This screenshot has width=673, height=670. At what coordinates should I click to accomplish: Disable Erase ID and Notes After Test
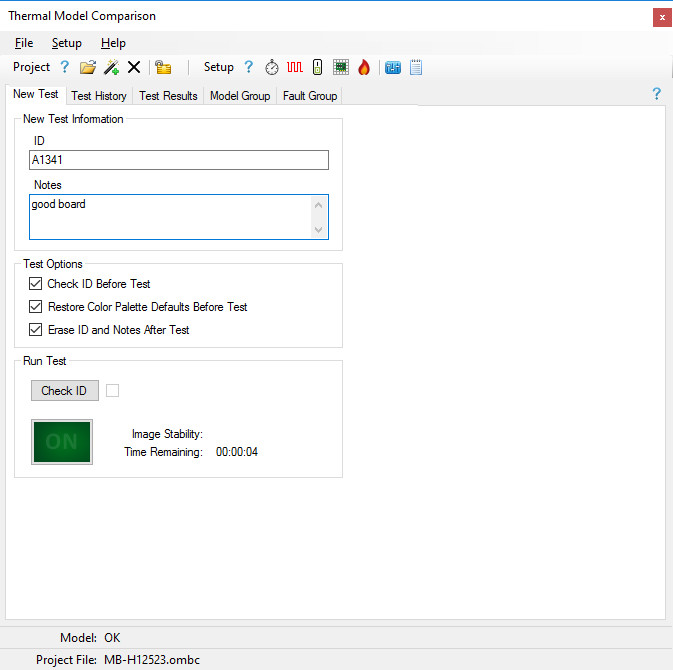37,330
